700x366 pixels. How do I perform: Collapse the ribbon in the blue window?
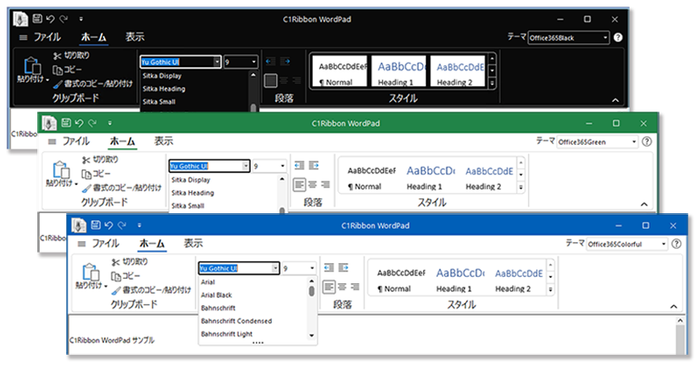pos(674,306)
